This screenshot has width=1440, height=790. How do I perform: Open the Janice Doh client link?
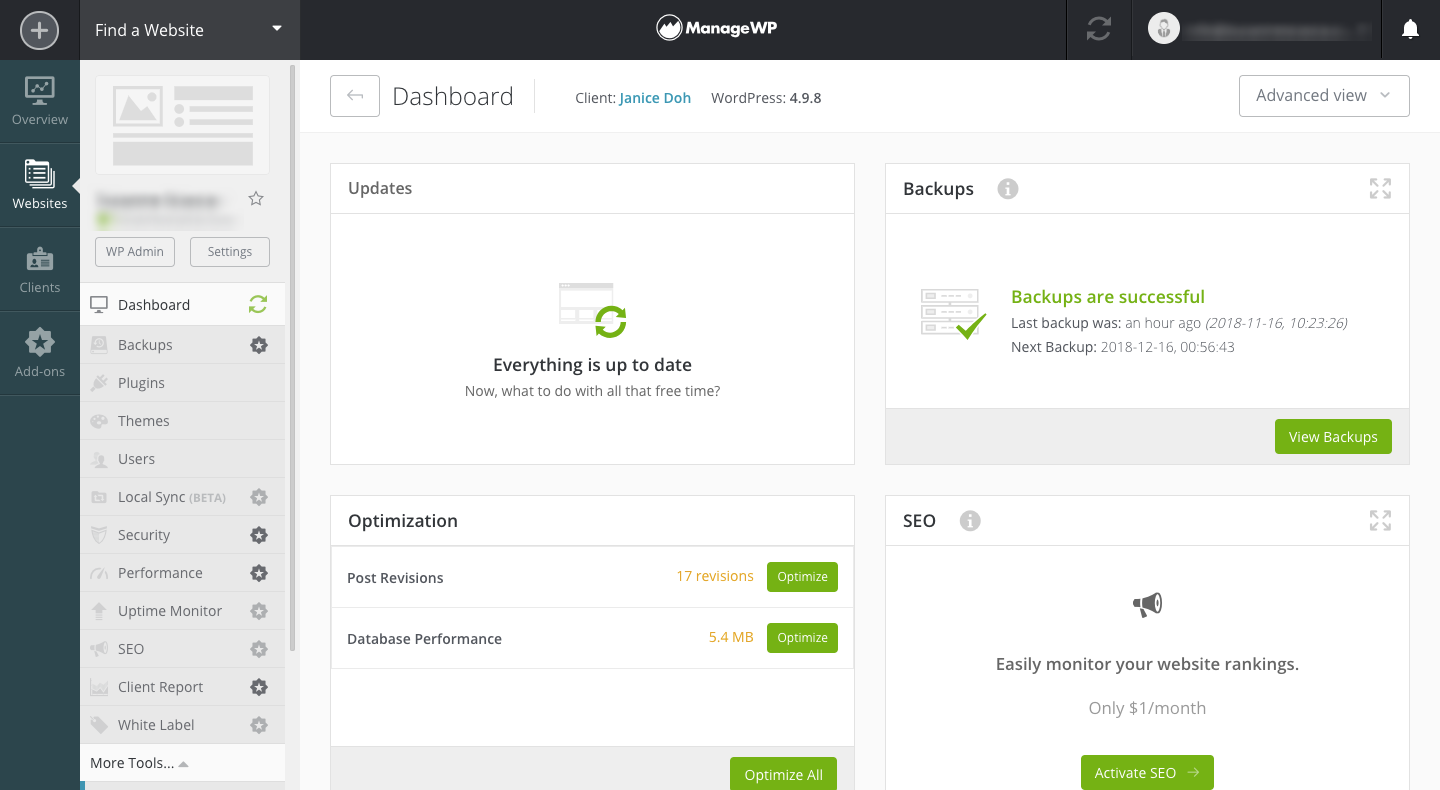coord(655,98)
